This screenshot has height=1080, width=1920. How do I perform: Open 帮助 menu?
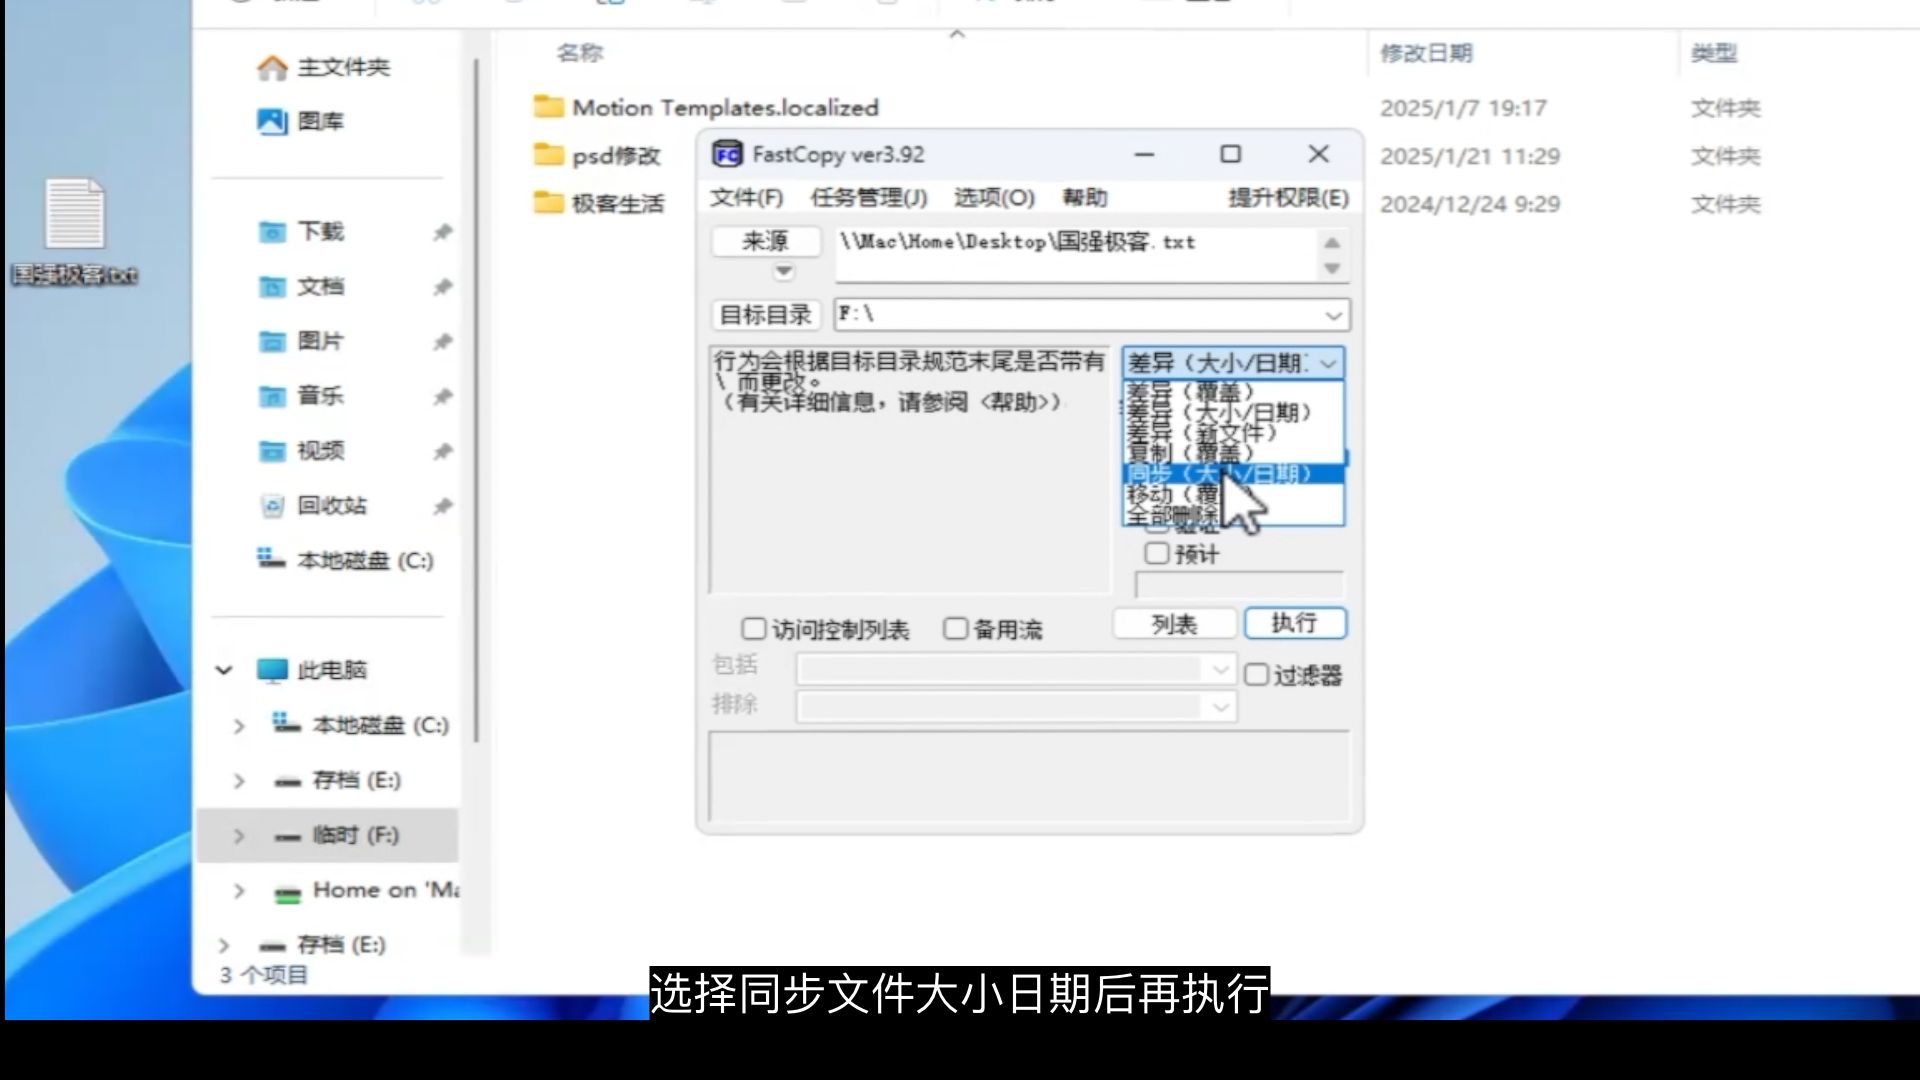coord(1085,198)
